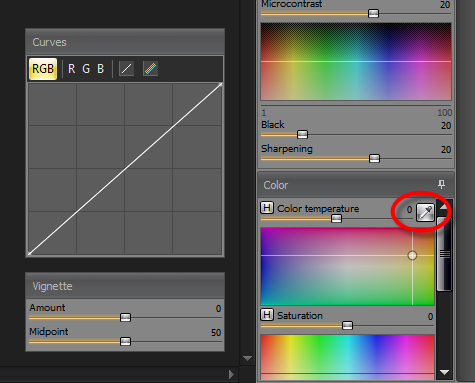Toggle the H button beside Saturation
This screenshot has height=383, width=475.
pyautogui.click(x=267, y=315)
